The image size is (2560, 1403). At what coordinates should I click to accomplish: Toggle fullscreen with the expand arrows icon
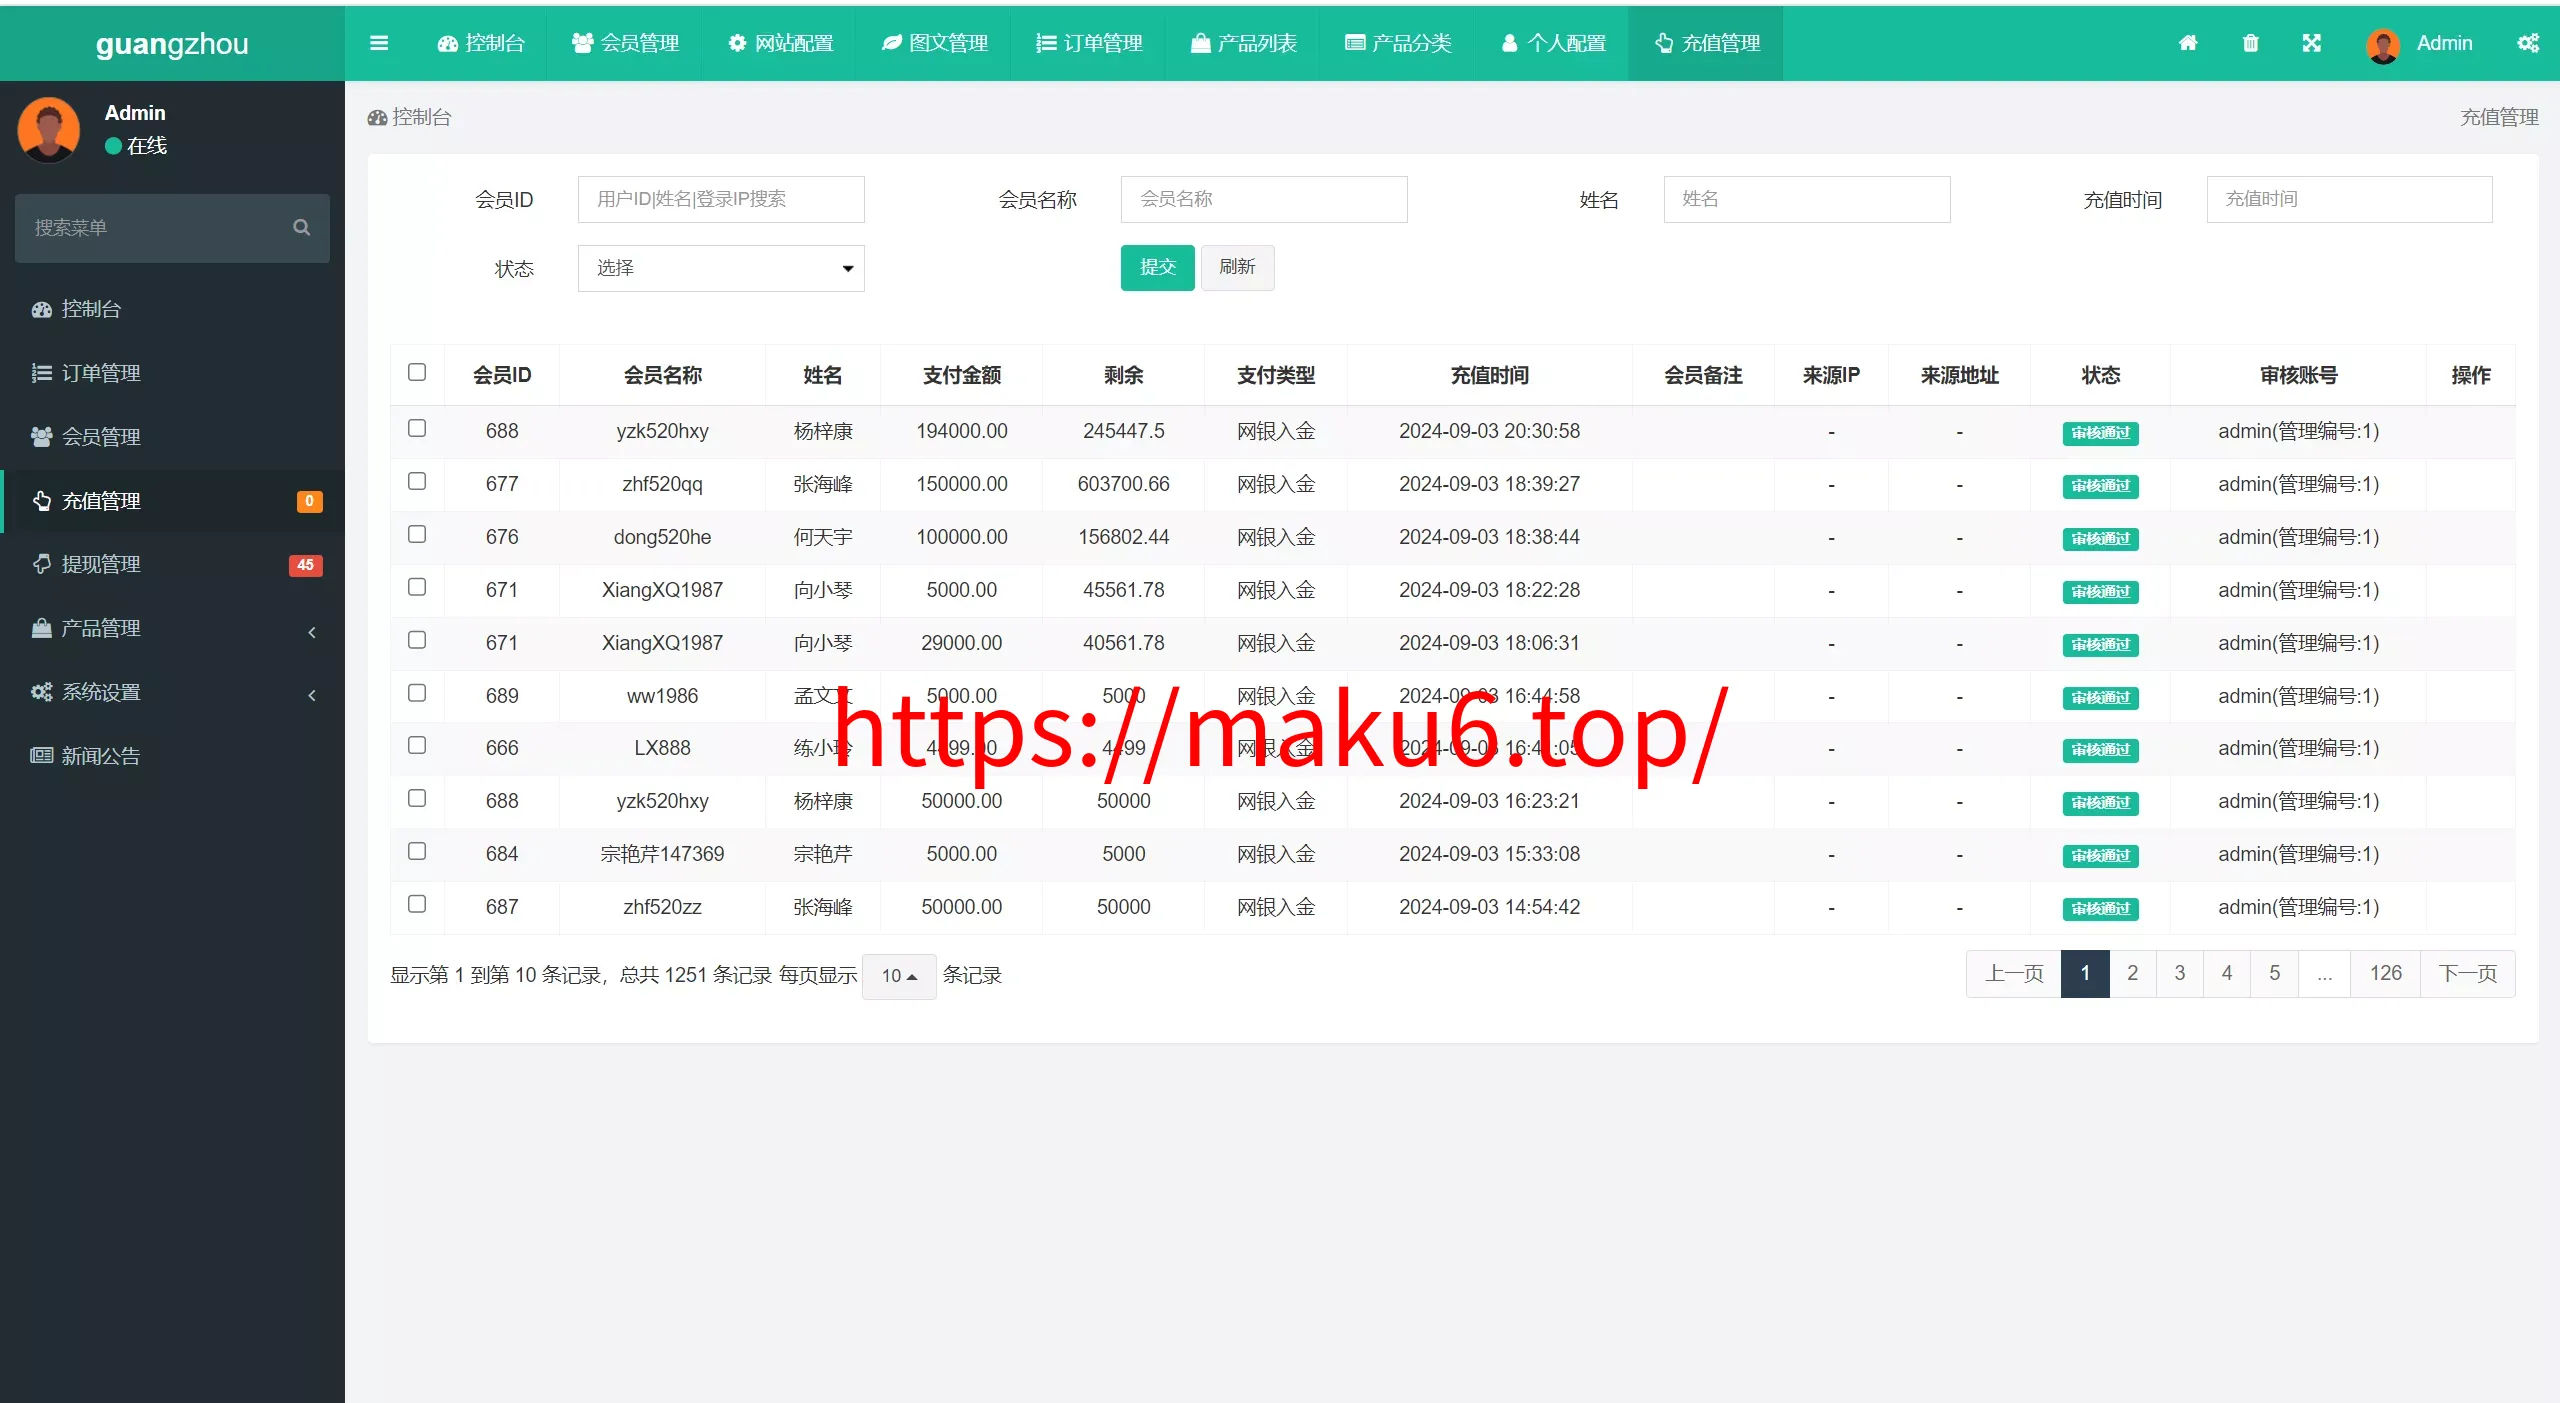[x=2311, y=43]
